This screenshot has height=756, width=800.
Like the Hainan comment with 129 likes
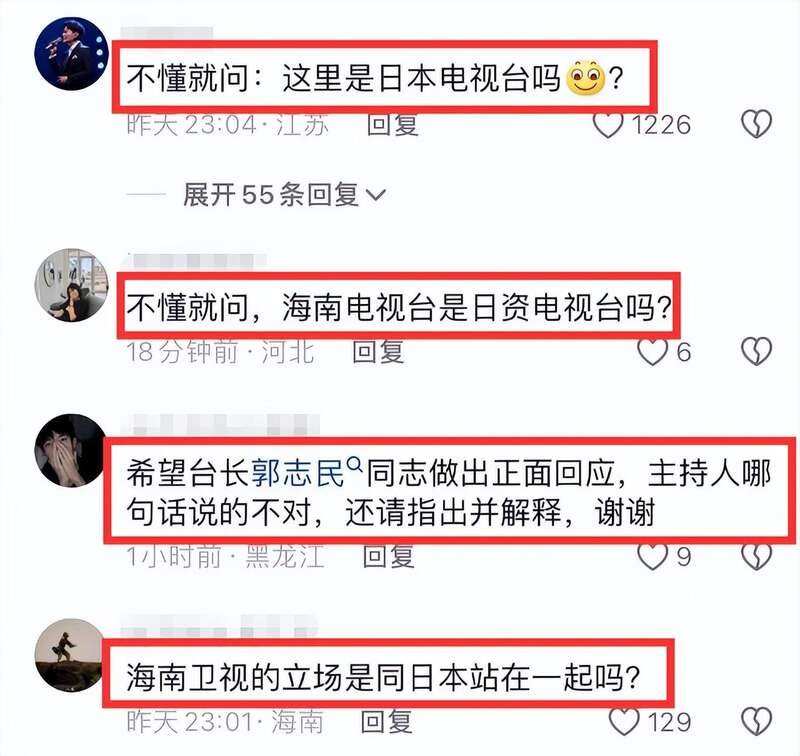624,721
